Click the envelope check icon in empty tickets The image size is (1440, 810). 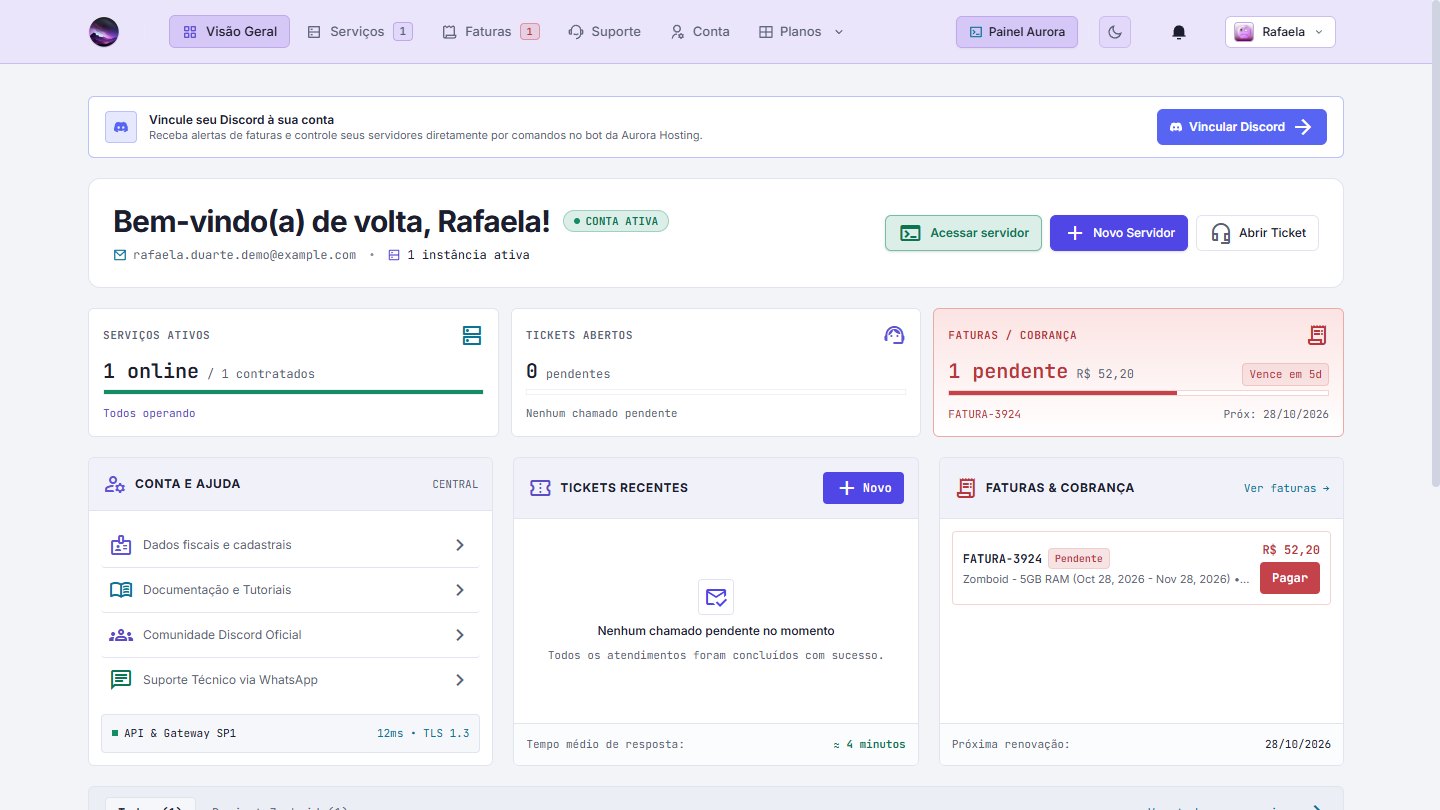pyautogui.click(x=716, y=597)
